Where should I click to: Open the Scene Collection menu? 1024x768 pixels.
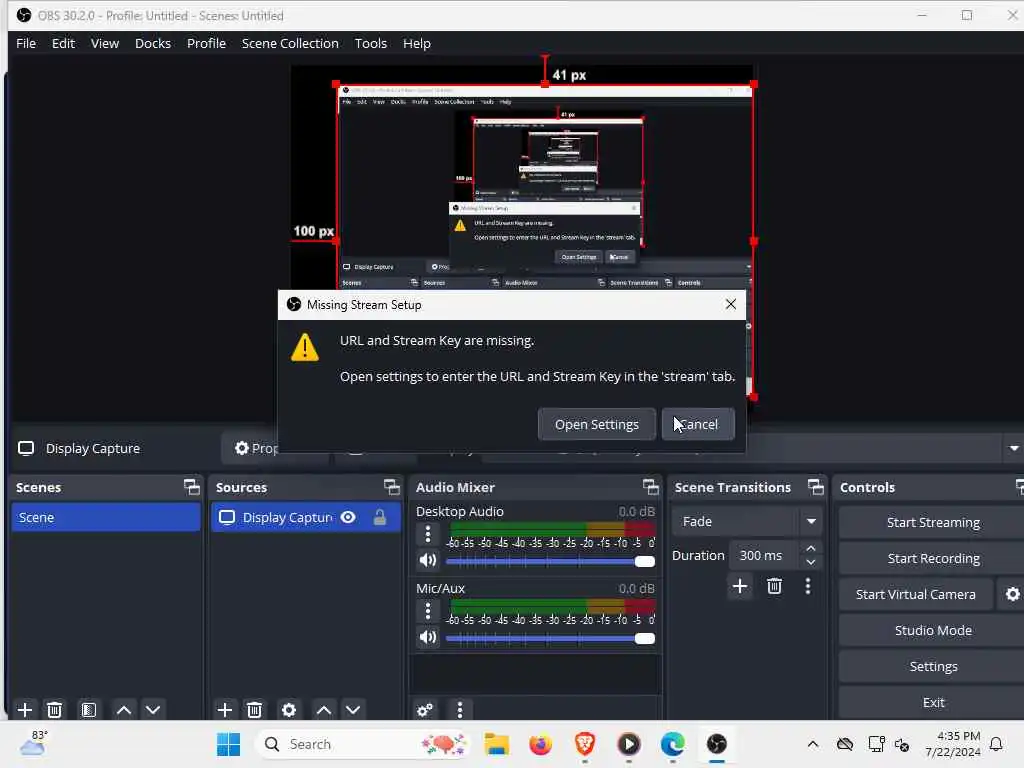(x=290, y=43)
